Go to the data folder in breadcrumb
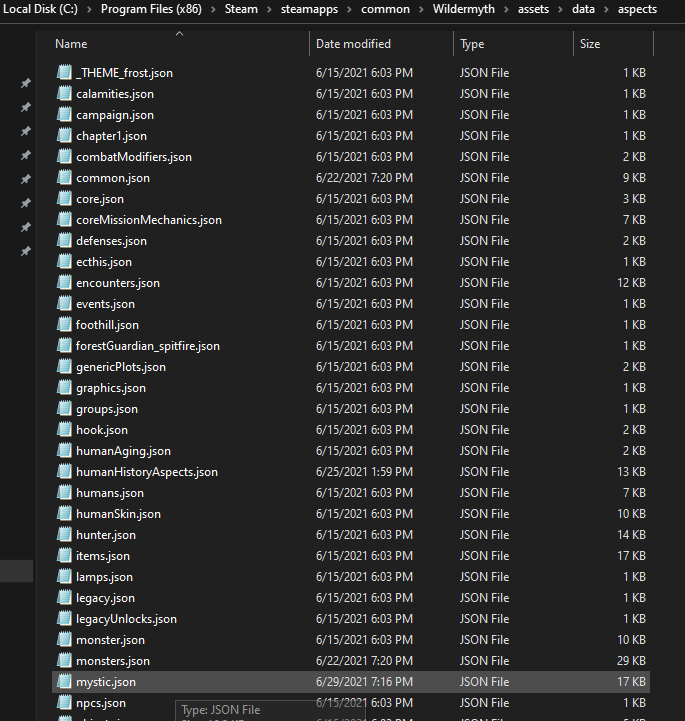Viewport: 685px width, 721px height. click(583, 9)
